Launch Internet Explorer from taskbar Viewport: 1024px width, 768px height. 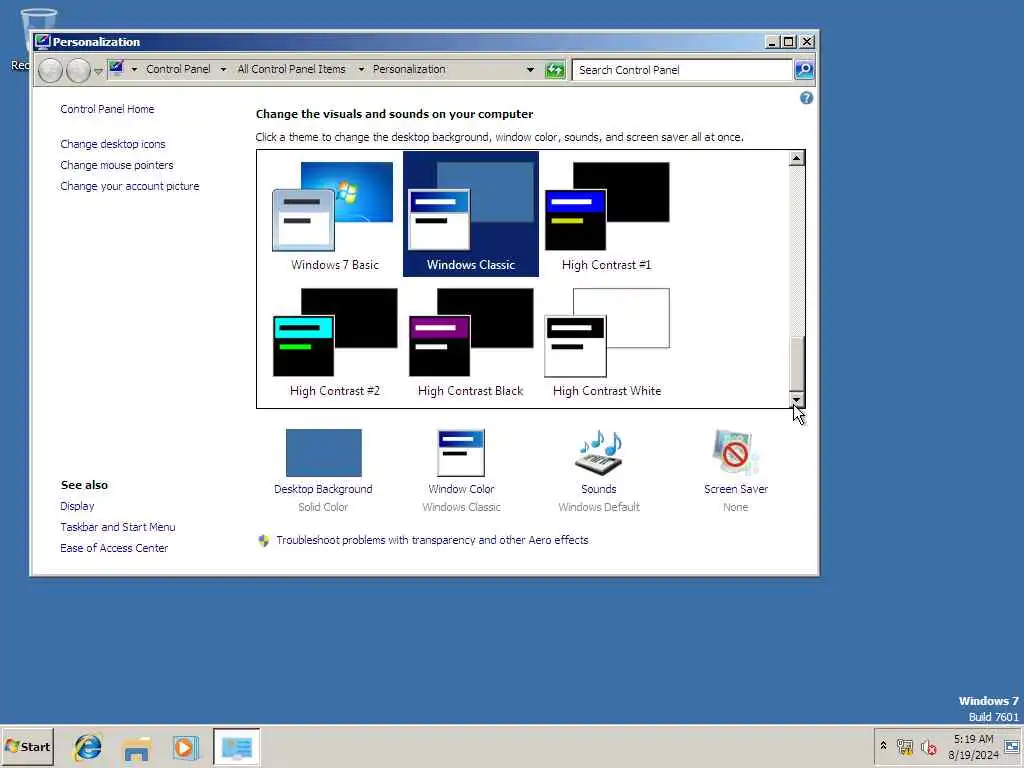[88, 746]
